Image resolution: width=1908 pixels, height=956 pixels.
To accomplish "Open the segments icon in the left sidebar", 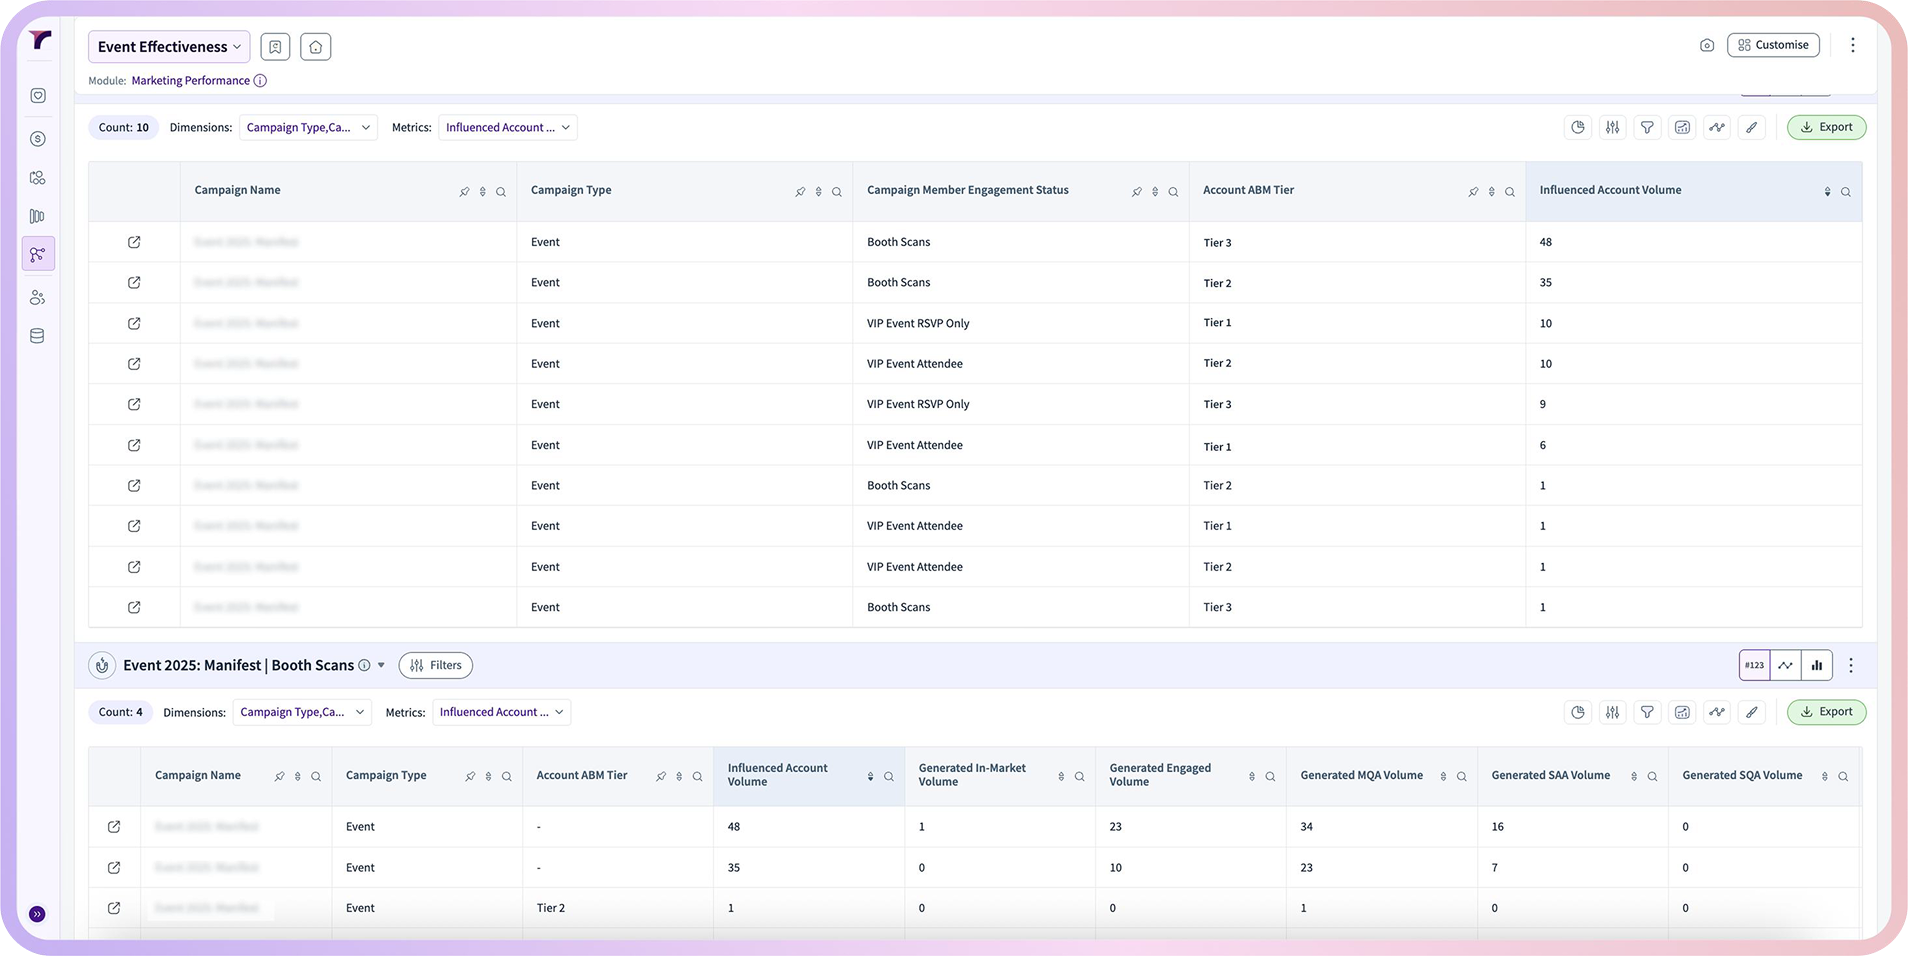I will [38, 178].
